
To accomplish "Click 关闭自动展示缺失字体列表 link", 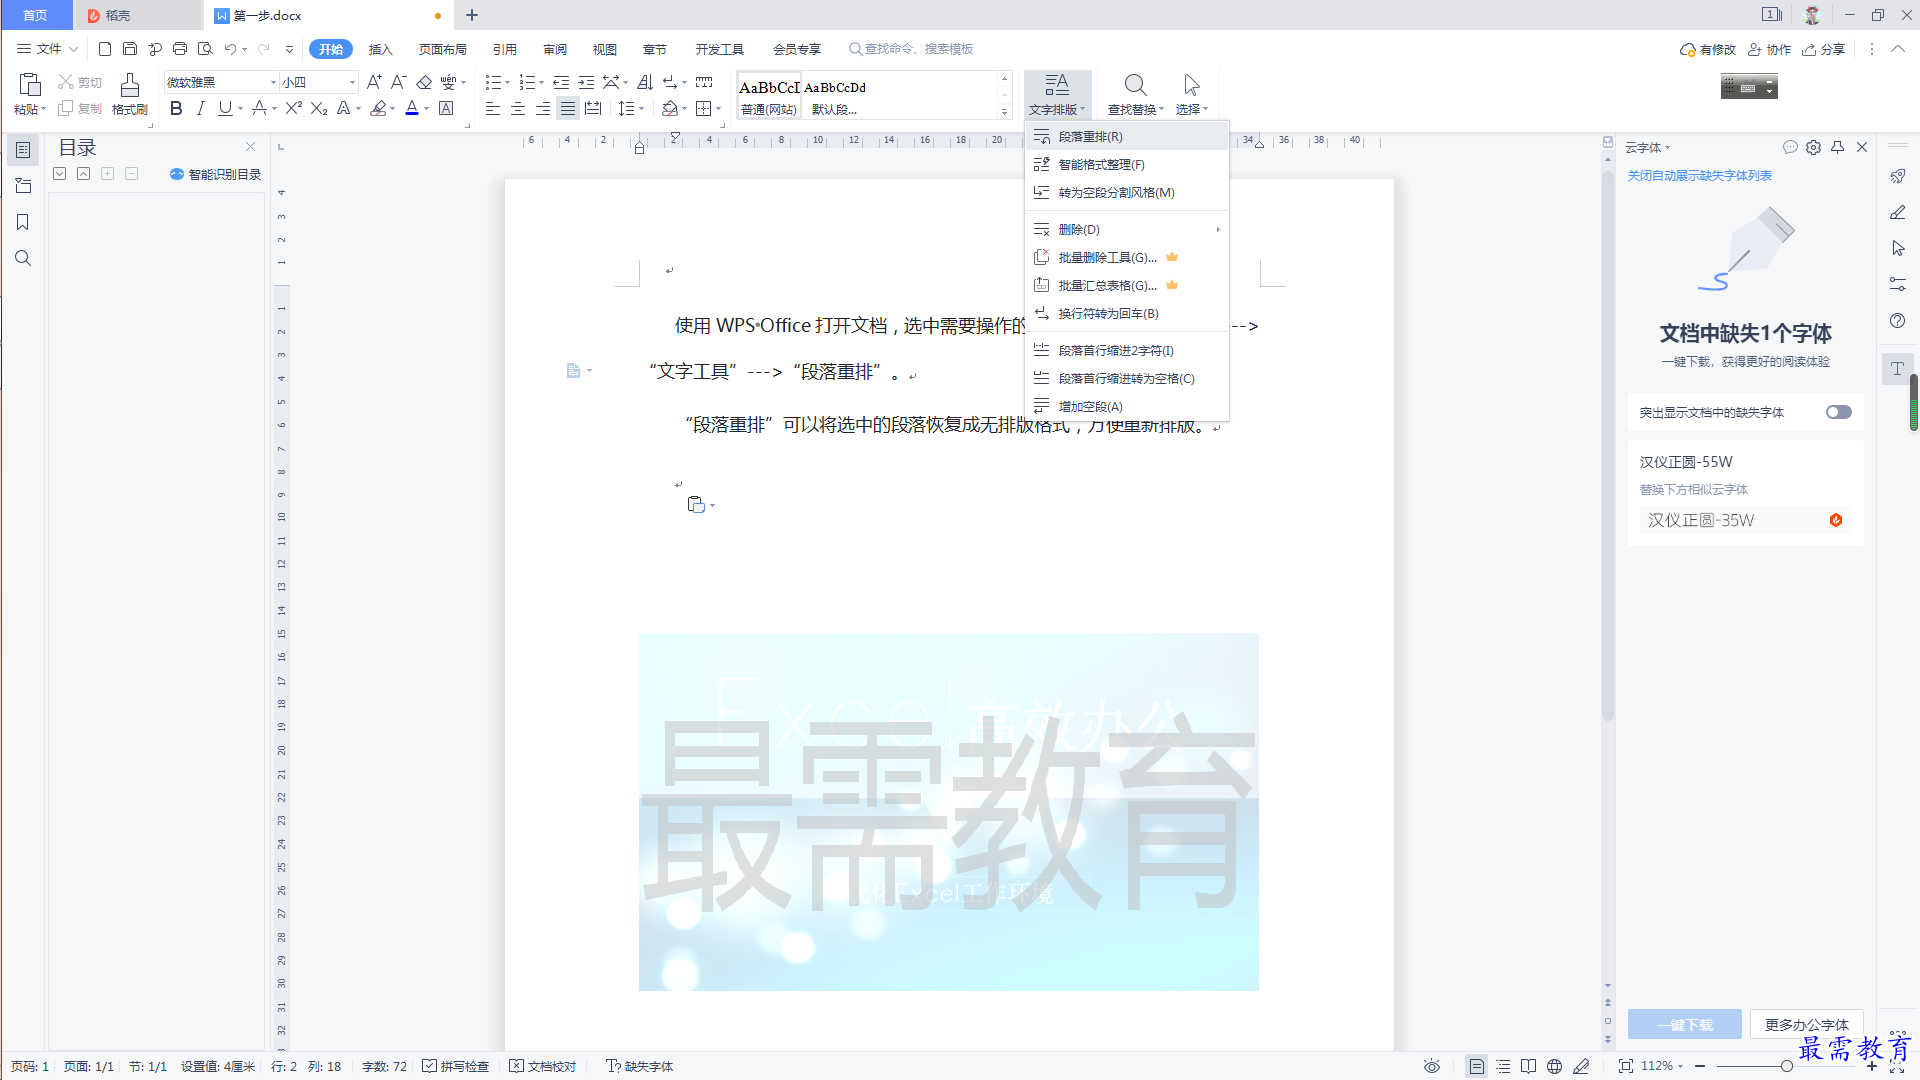I will pos(1699,175).
